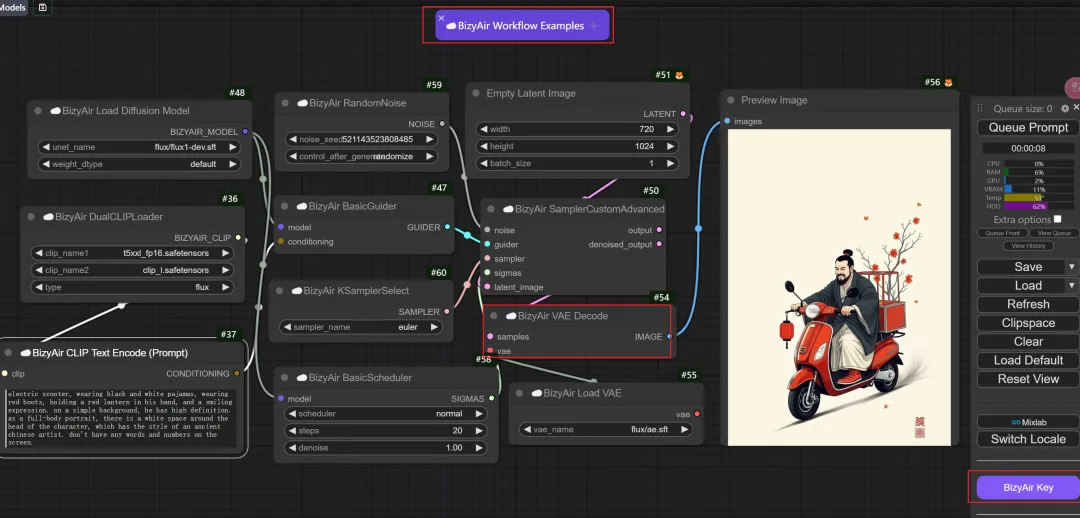Open the sampler_name euler dropdown
The image size is (1080, 518).
click(x=362, y=327)
